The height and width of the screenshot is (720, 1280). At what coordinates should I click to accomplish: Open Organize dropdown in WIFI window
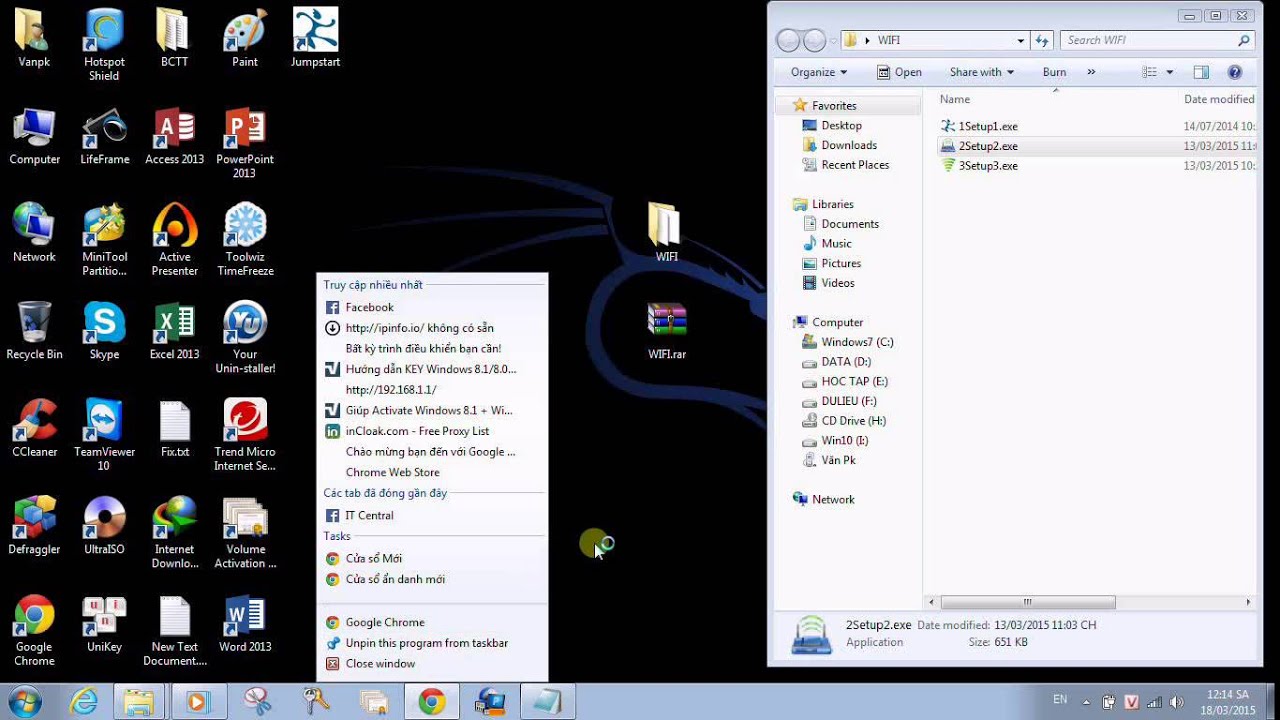click(819, 72)
